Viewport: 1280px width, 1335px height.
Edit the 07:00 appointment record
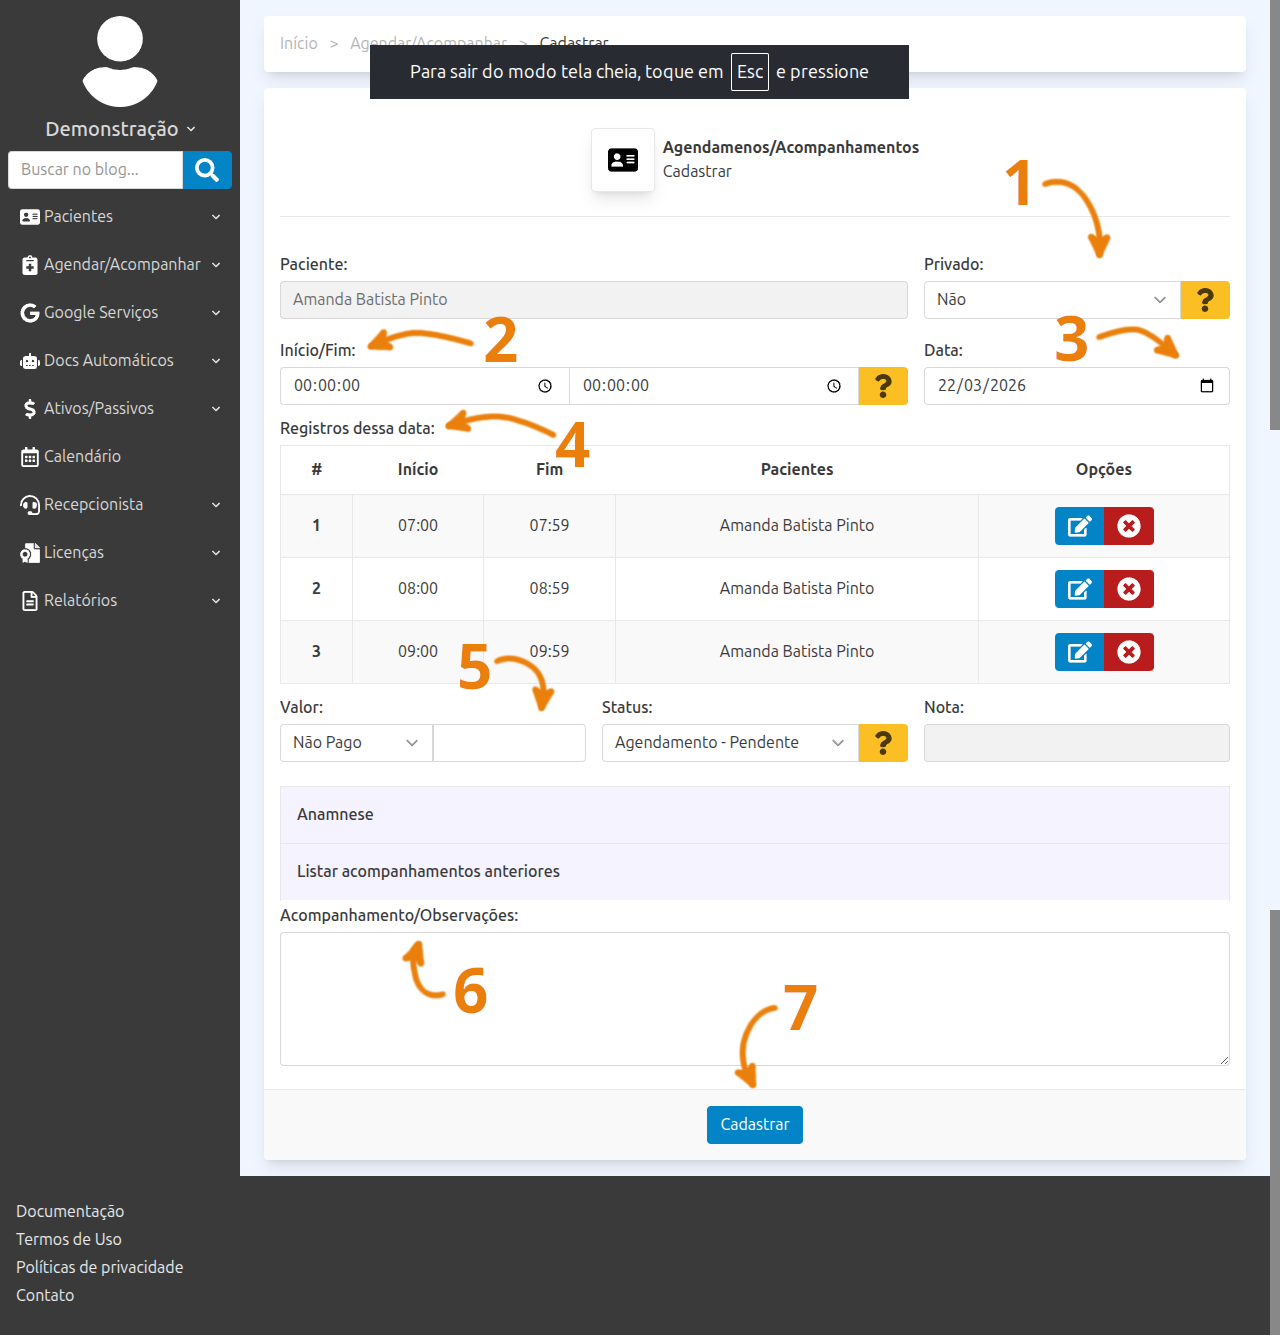pos(1079,526)
